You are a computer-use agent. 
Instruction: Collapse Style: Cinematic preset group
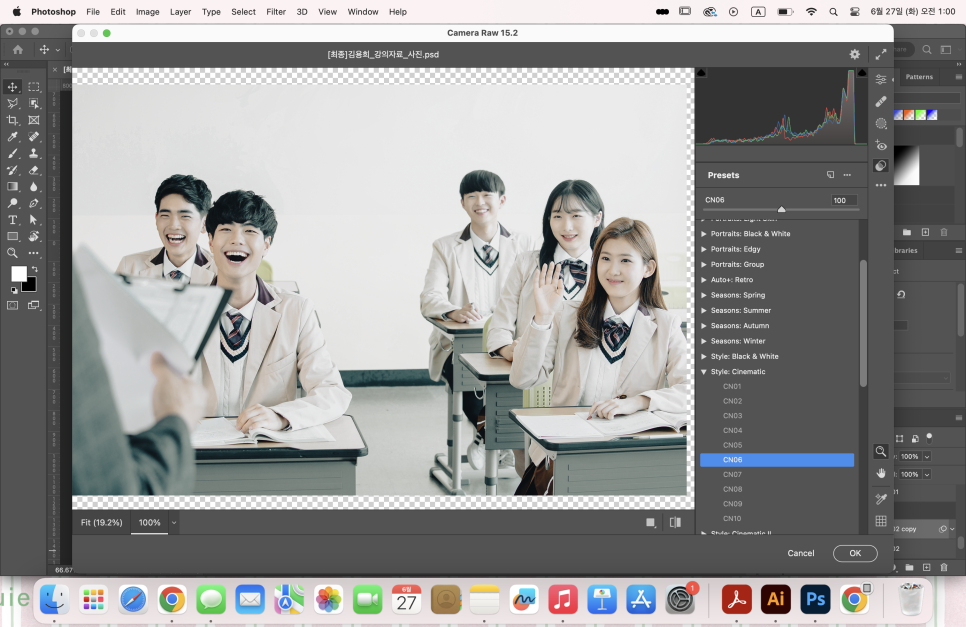[x=704, y=372]
